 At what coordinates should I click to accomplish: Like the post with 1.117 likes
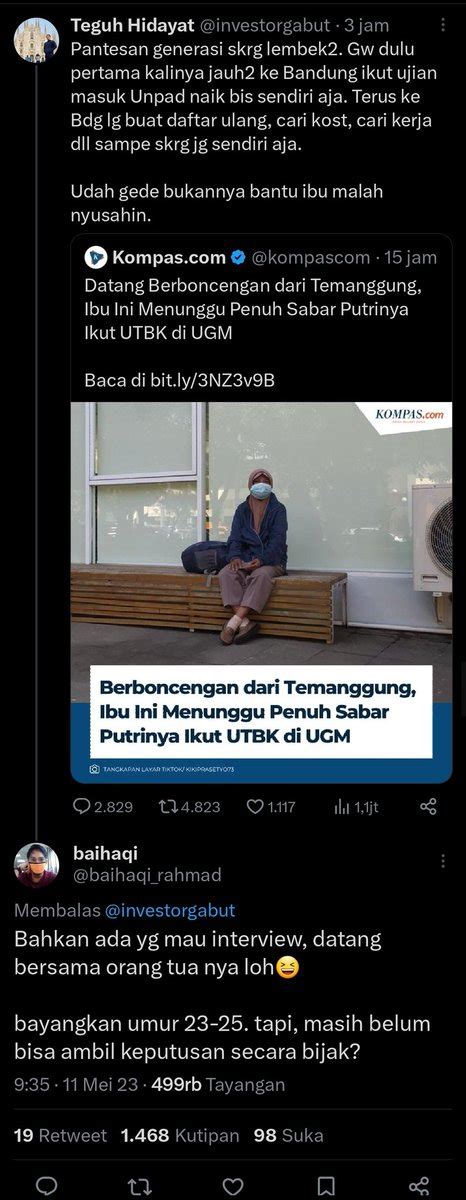click(255, 806)
